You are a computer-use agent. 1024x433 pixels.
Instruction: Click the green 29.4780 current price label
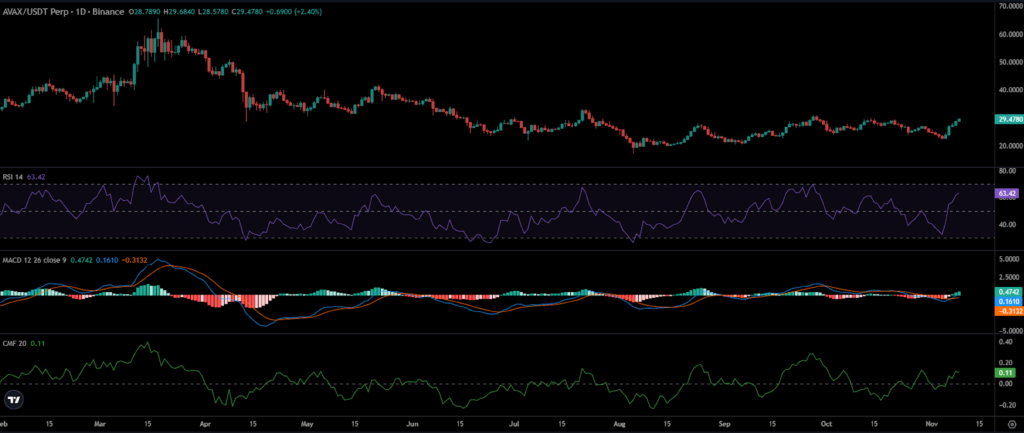point(1008,120)
